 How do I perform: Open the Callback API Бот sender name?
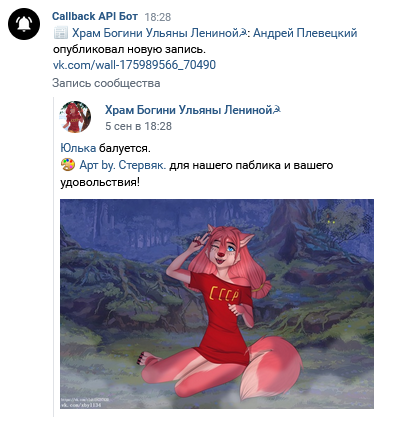[95, 16]
